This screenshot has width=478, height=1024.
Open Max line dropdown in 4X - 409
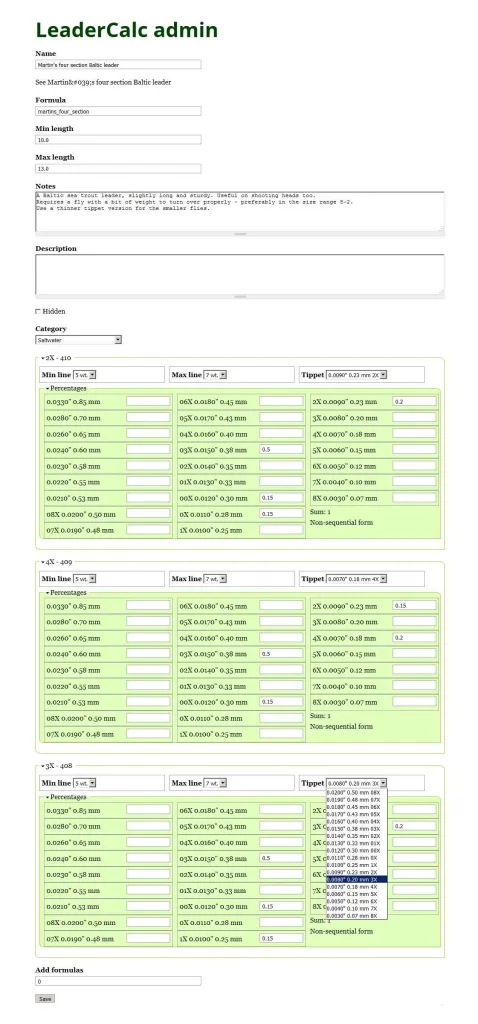(x=215, y=579)
